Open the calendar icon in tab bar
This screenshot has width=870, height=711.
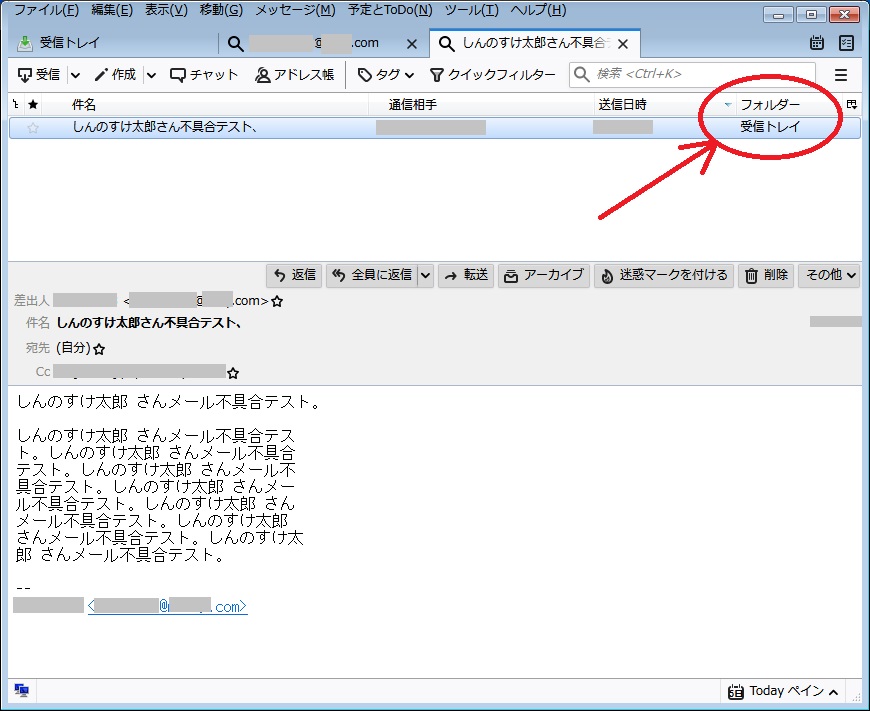[x=817, y=43]
